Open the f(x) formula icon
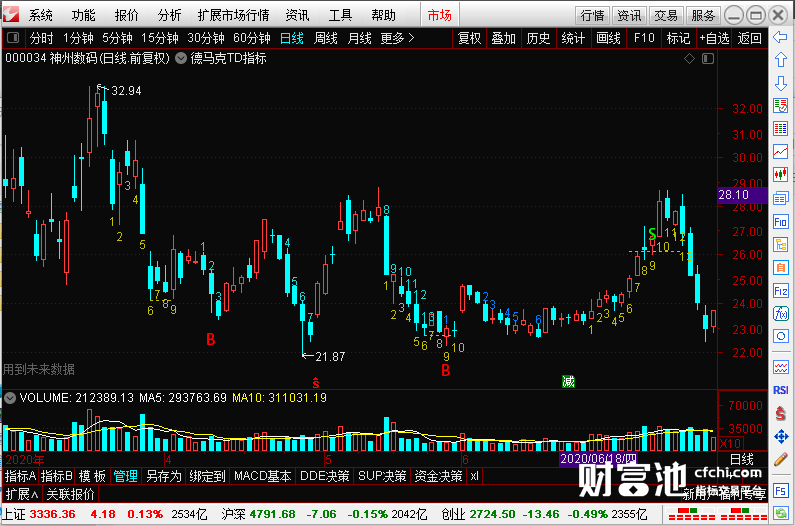The height and width of the screenshot is (526, 795). pos(780,313)
